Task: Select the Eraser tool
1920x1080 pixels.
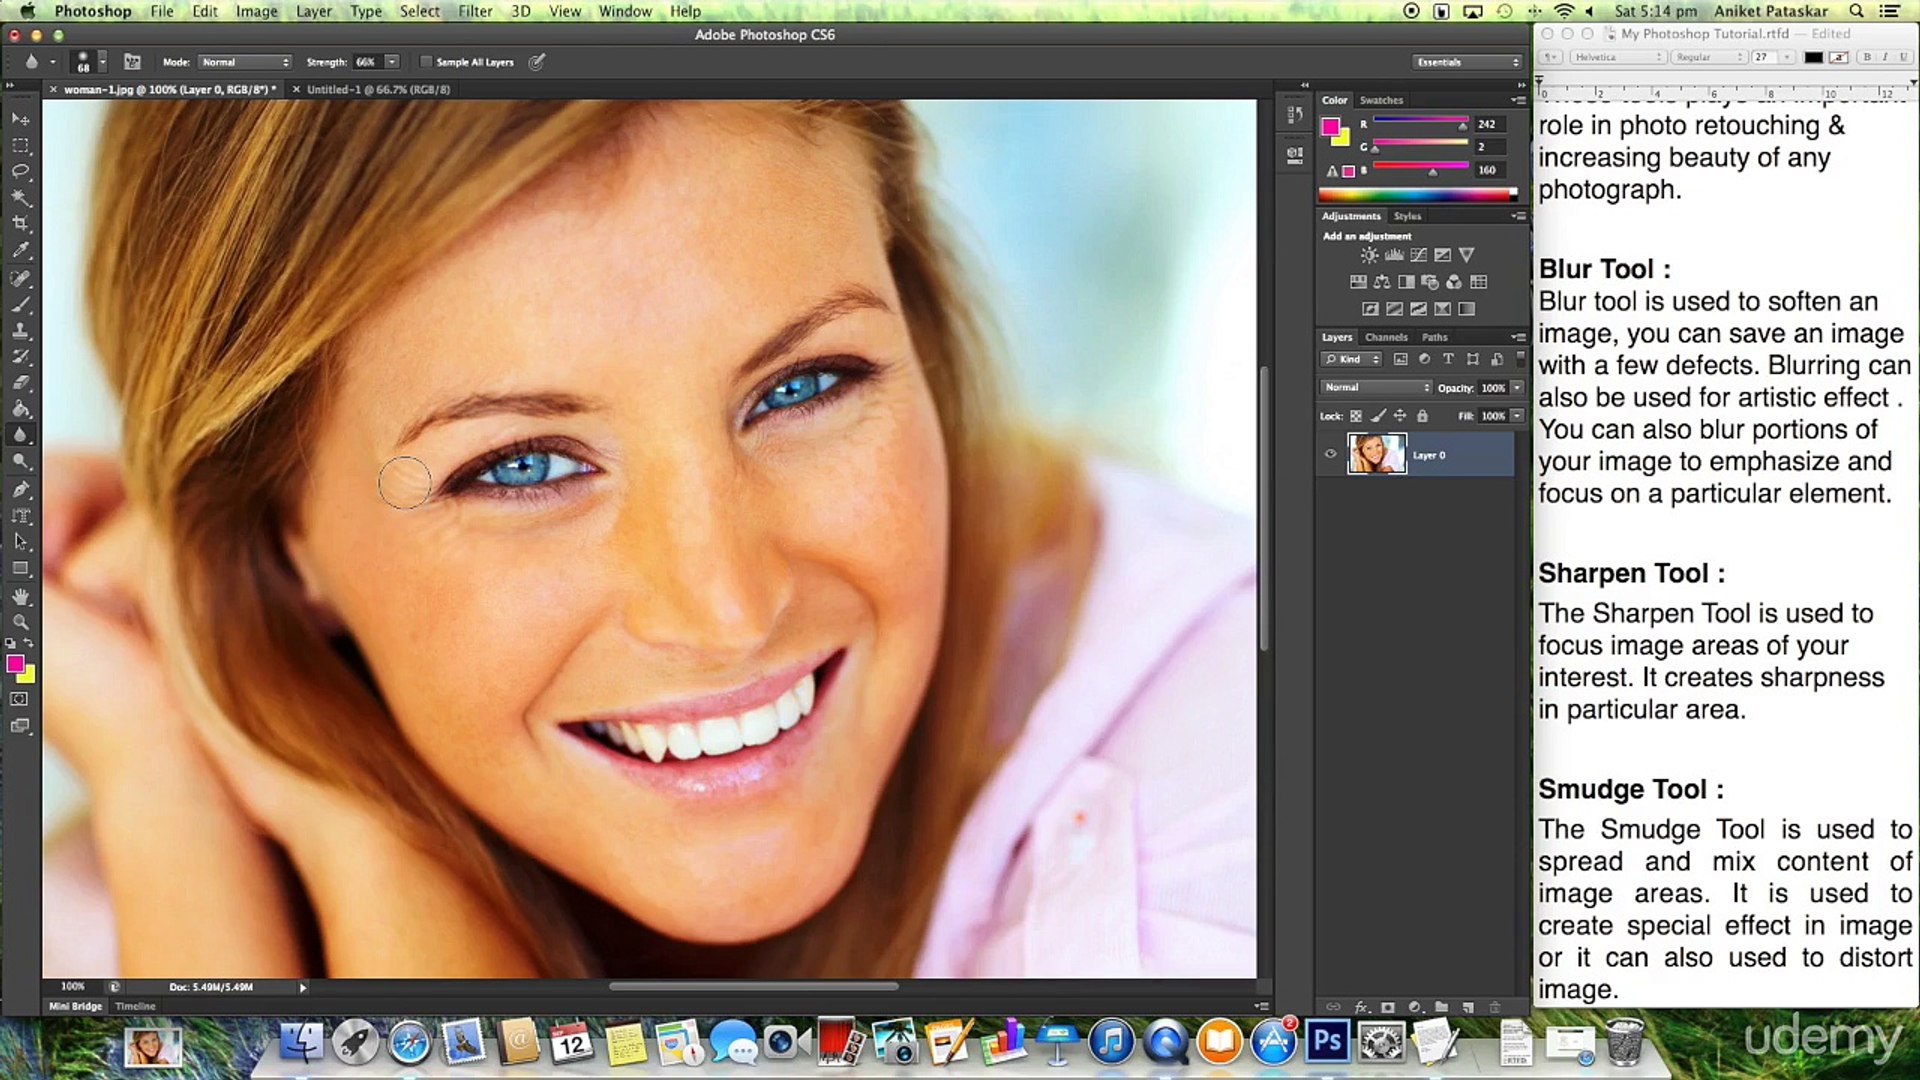Action: (20, 382)
